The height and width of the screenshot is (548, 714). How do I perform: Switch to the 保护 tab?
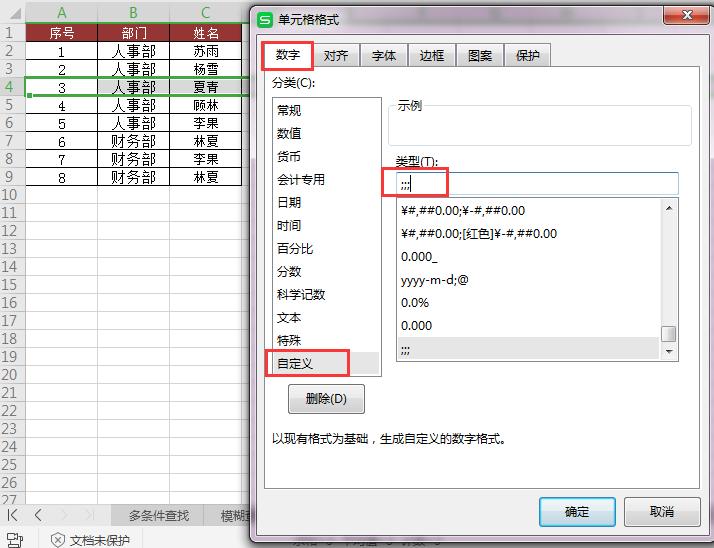(528, 56)
